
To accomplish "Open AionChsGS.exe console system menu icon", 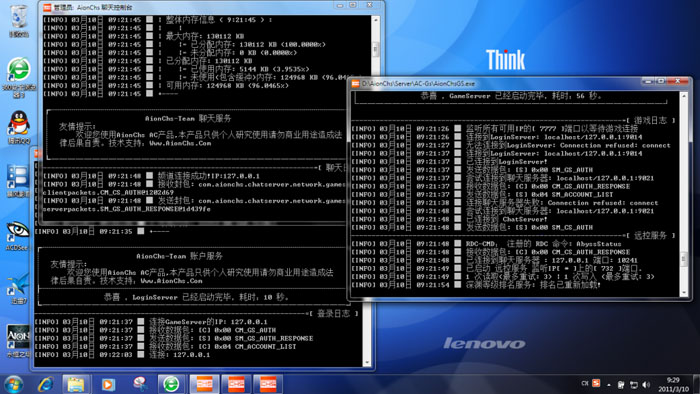I will pyautogui.click(x=356, y=83).
